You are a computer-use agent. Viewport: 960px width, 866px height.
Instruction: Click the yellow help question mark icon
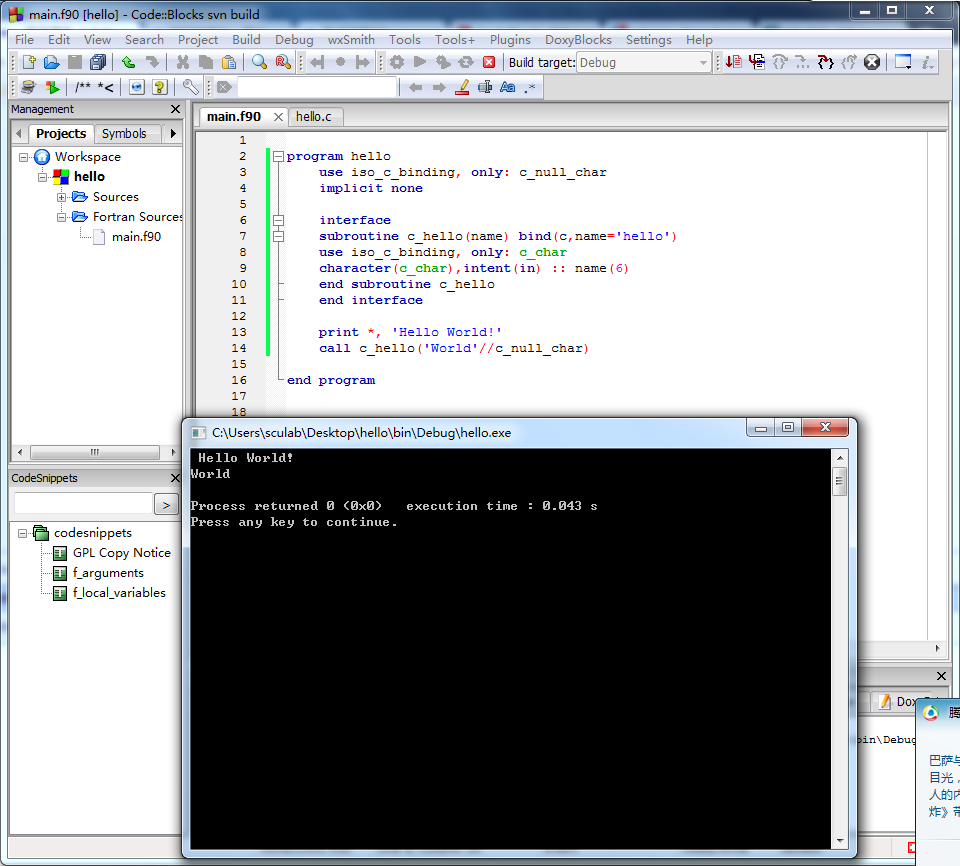click(159, 88)
